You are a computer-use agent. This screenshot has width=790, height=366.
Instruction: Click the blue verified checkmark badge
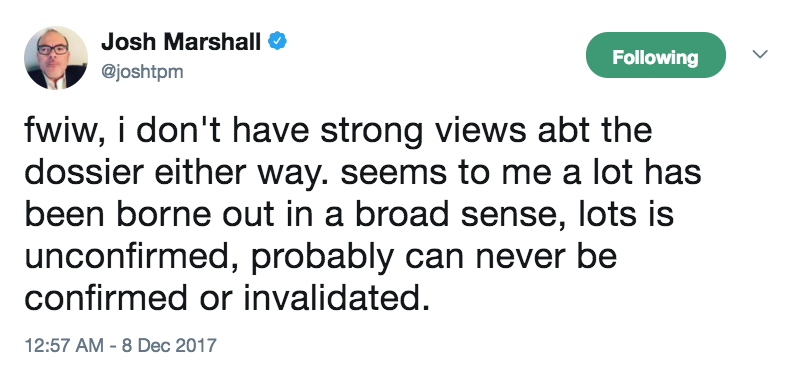(x=277, y=42)
